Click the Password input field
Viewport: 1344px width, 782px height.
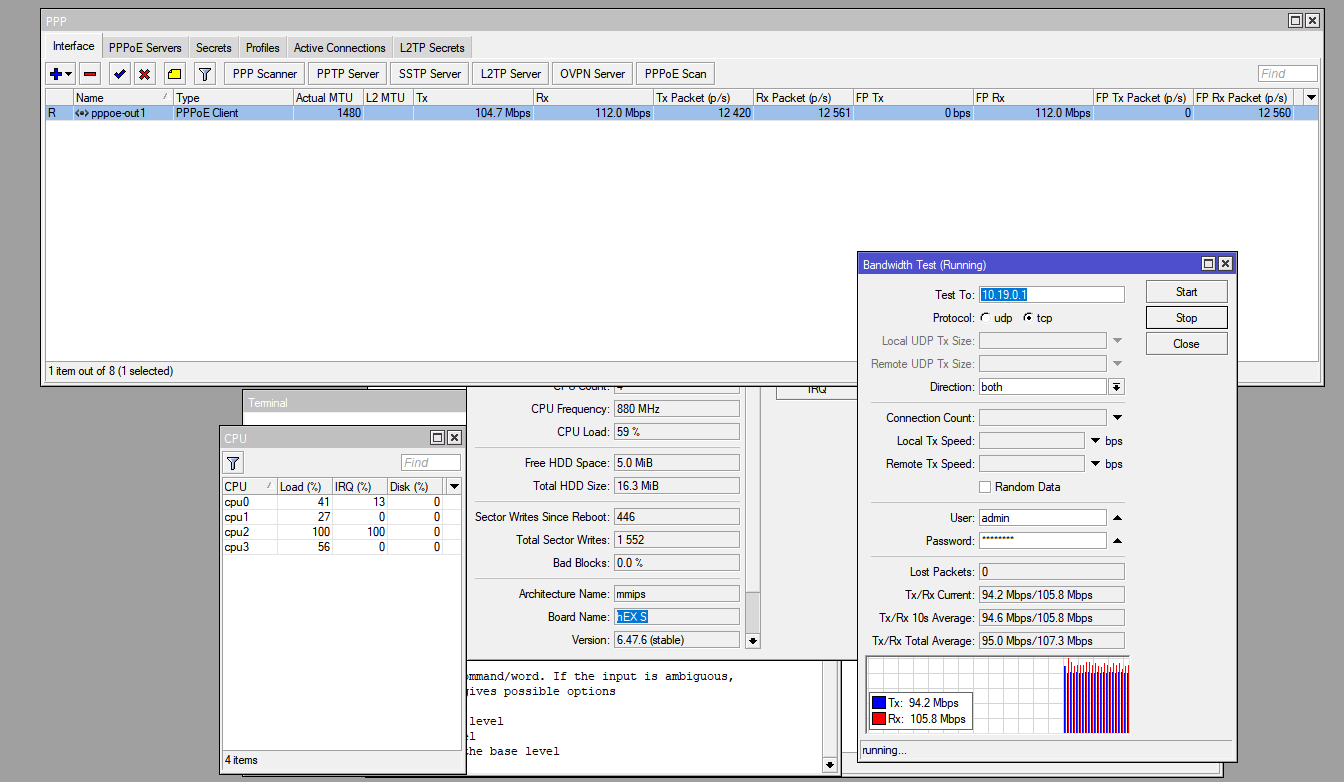click(x=1043, y=541)
